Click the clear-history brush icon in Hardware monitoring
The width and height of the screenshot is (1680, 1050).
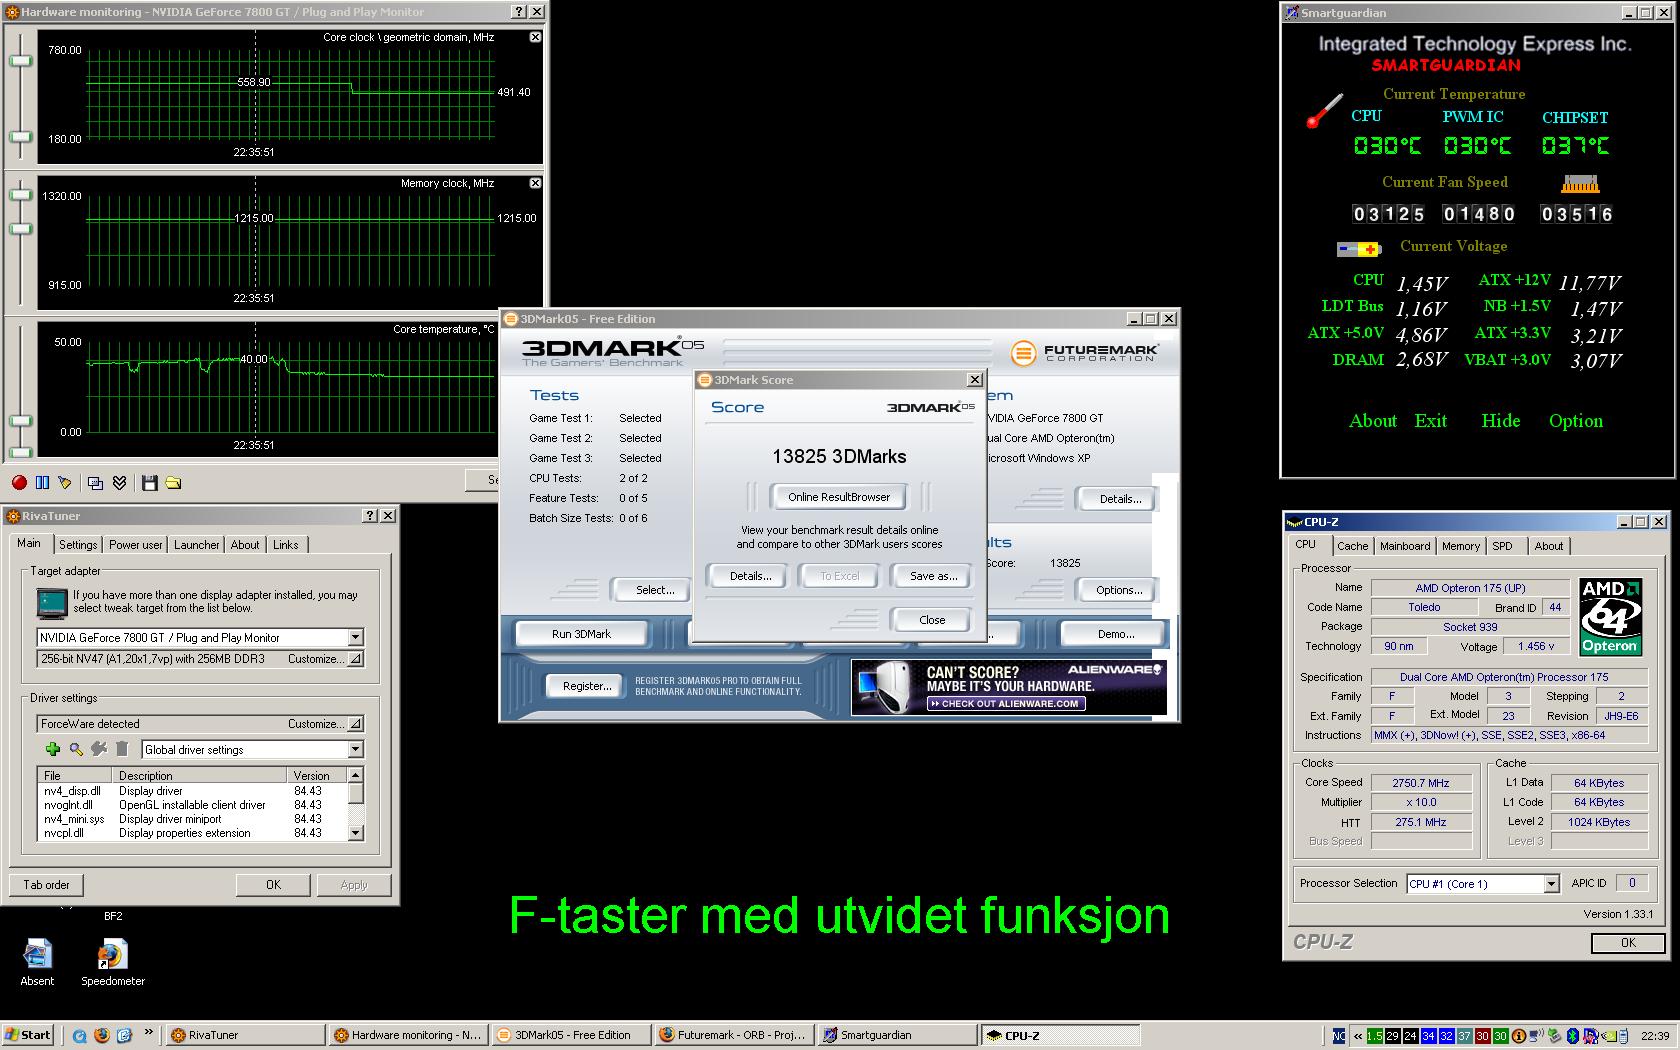[x=65, y=483]
